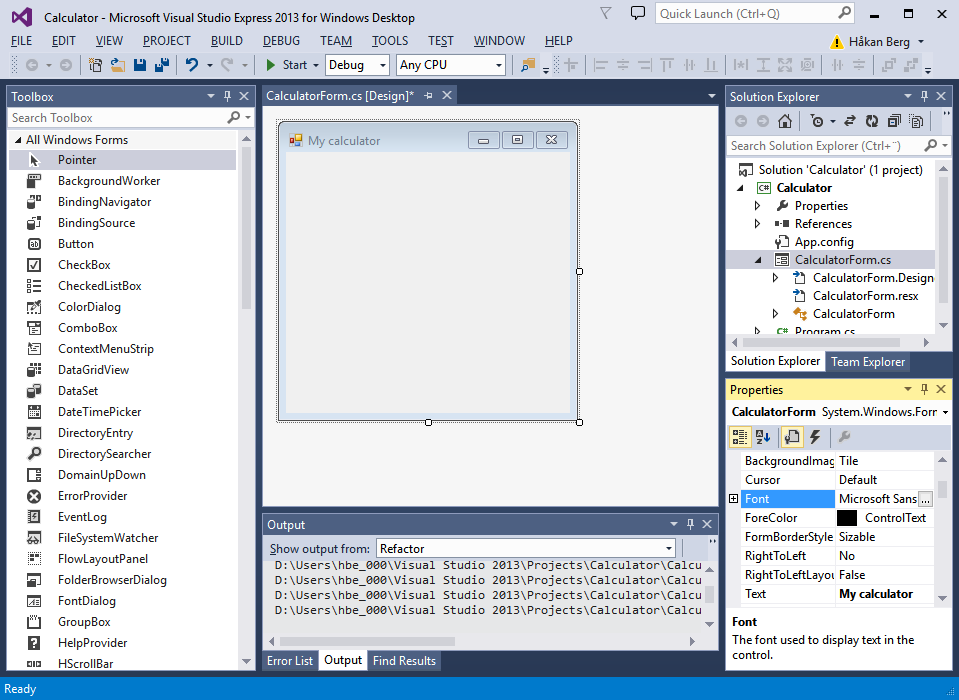This screenshot has width=959, height=700.
Task: Expand the References node
Action: coord(757,224)
